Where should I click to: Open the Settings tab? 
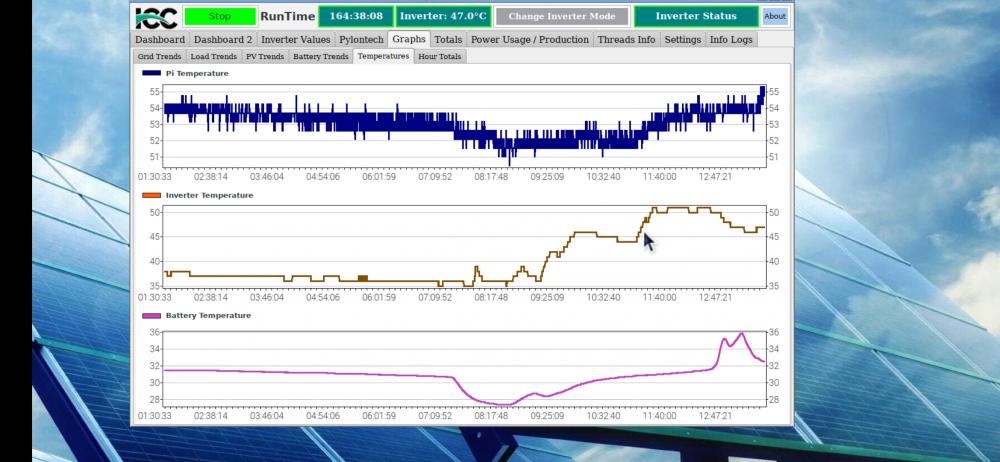coord(682,40)
